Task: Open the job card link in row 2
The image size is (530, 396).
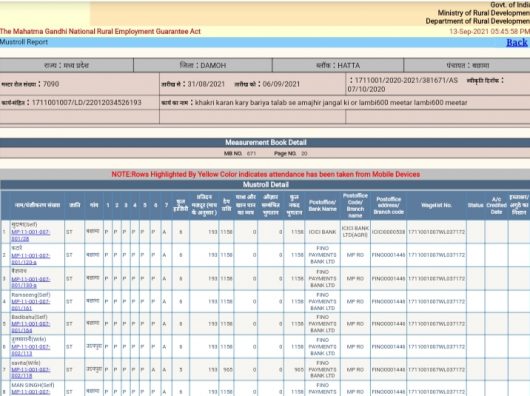Action: tap(30, 259)
